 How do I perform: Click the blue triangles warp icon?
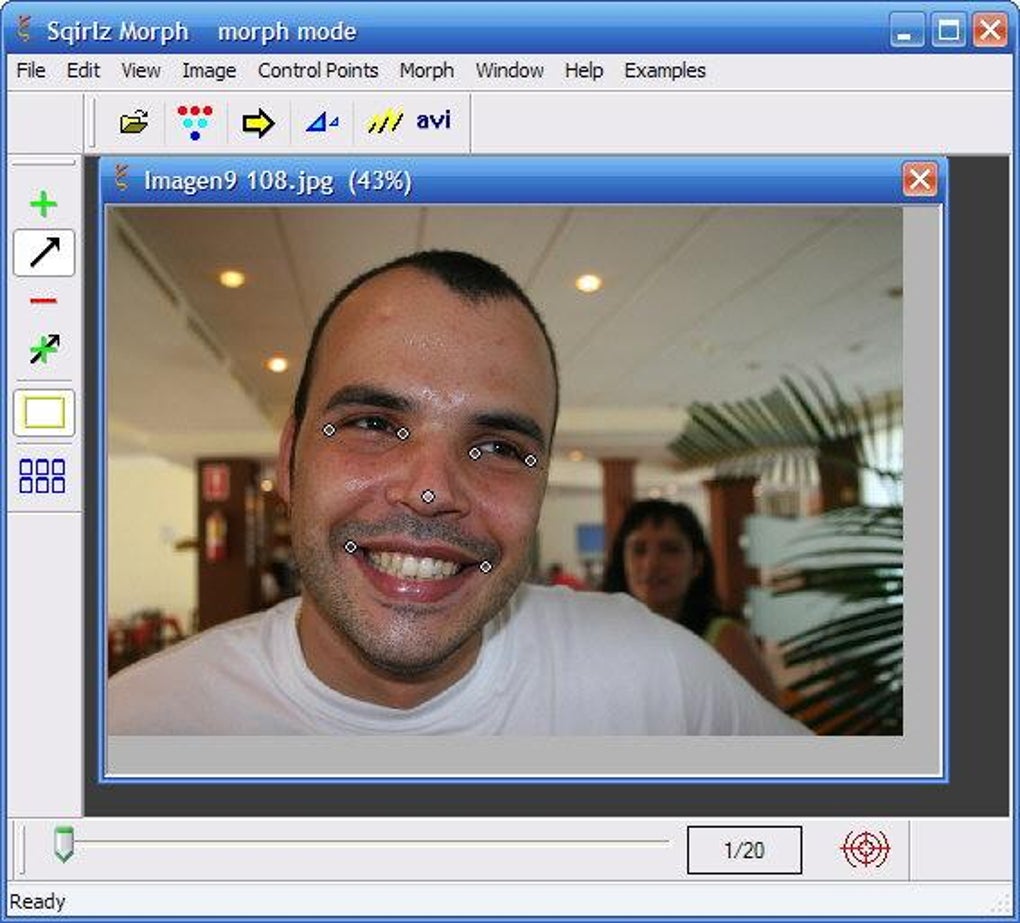322,122
